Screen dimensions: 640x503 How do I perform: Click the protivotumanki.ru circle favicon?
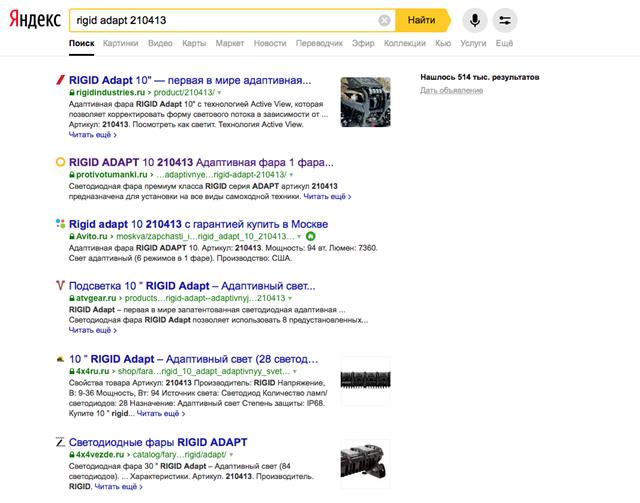pos(60,160)
